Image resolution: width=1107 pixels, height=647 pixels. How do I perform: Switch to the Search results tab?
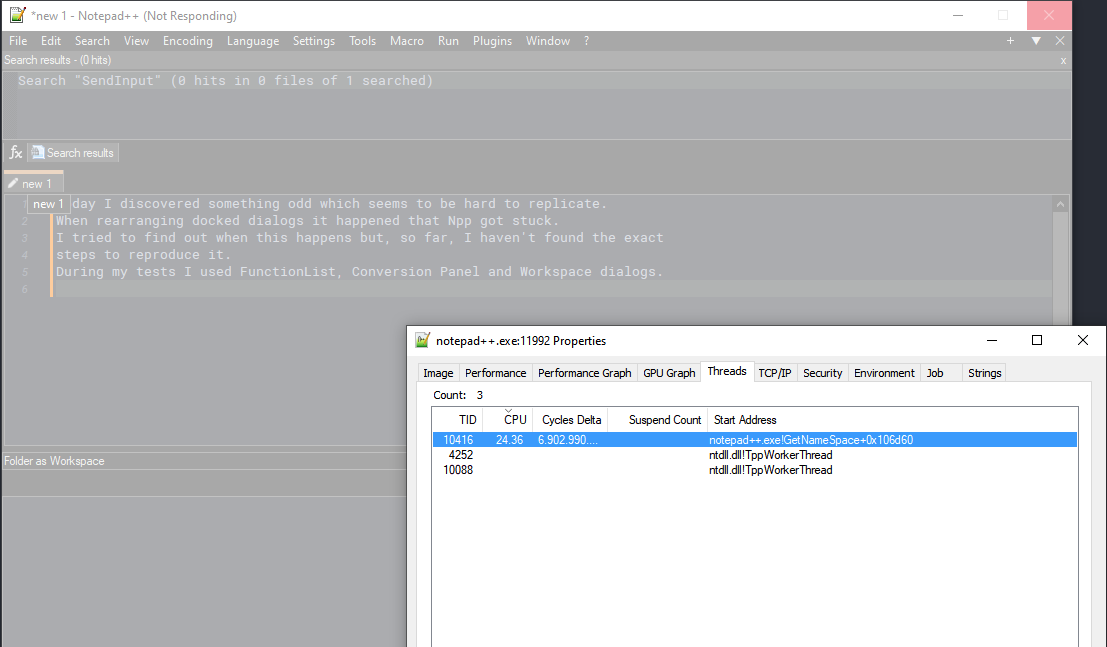click(73, 153)
